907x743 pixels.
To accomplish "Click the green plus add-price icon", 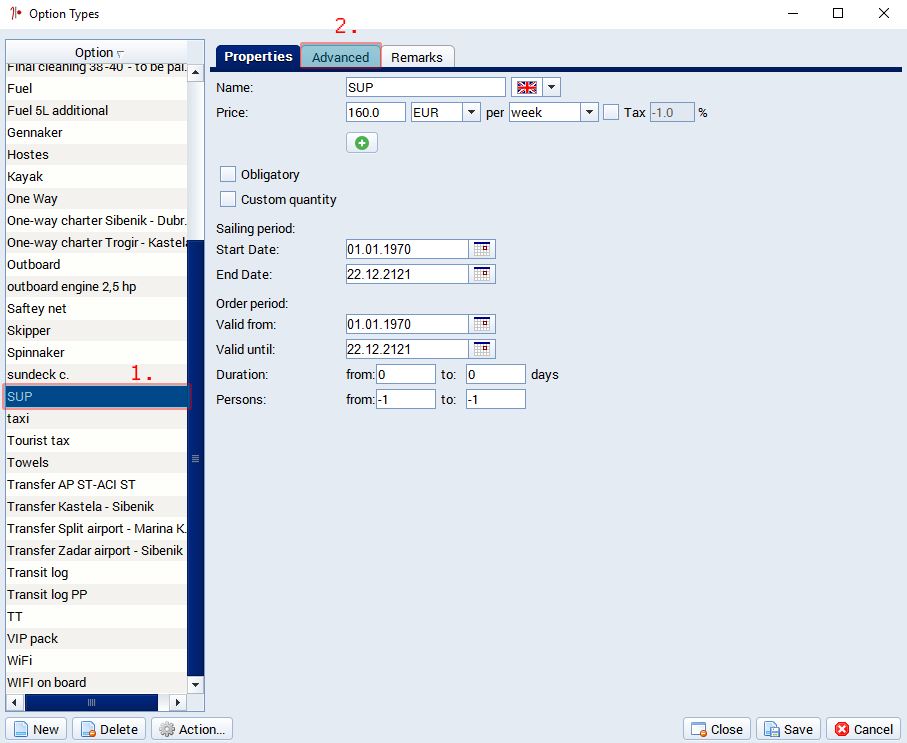I will click(362, 143).
